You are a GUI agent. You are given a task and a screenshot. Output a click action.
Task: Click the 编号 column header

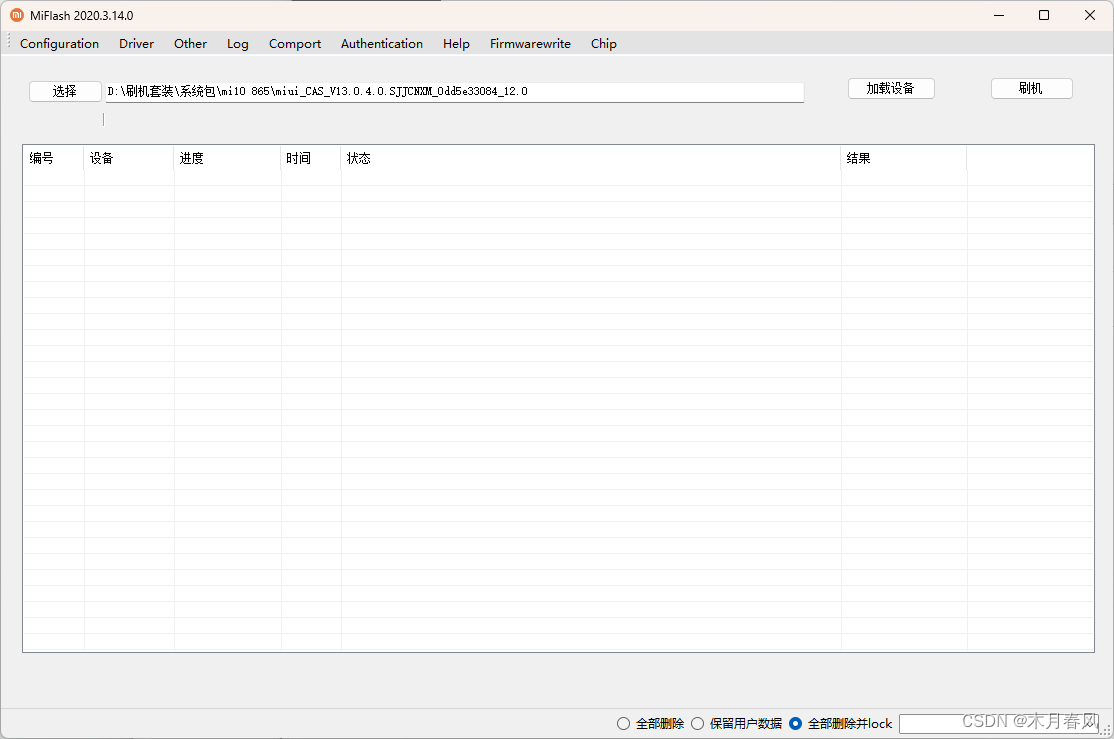[x=54, y=158]
